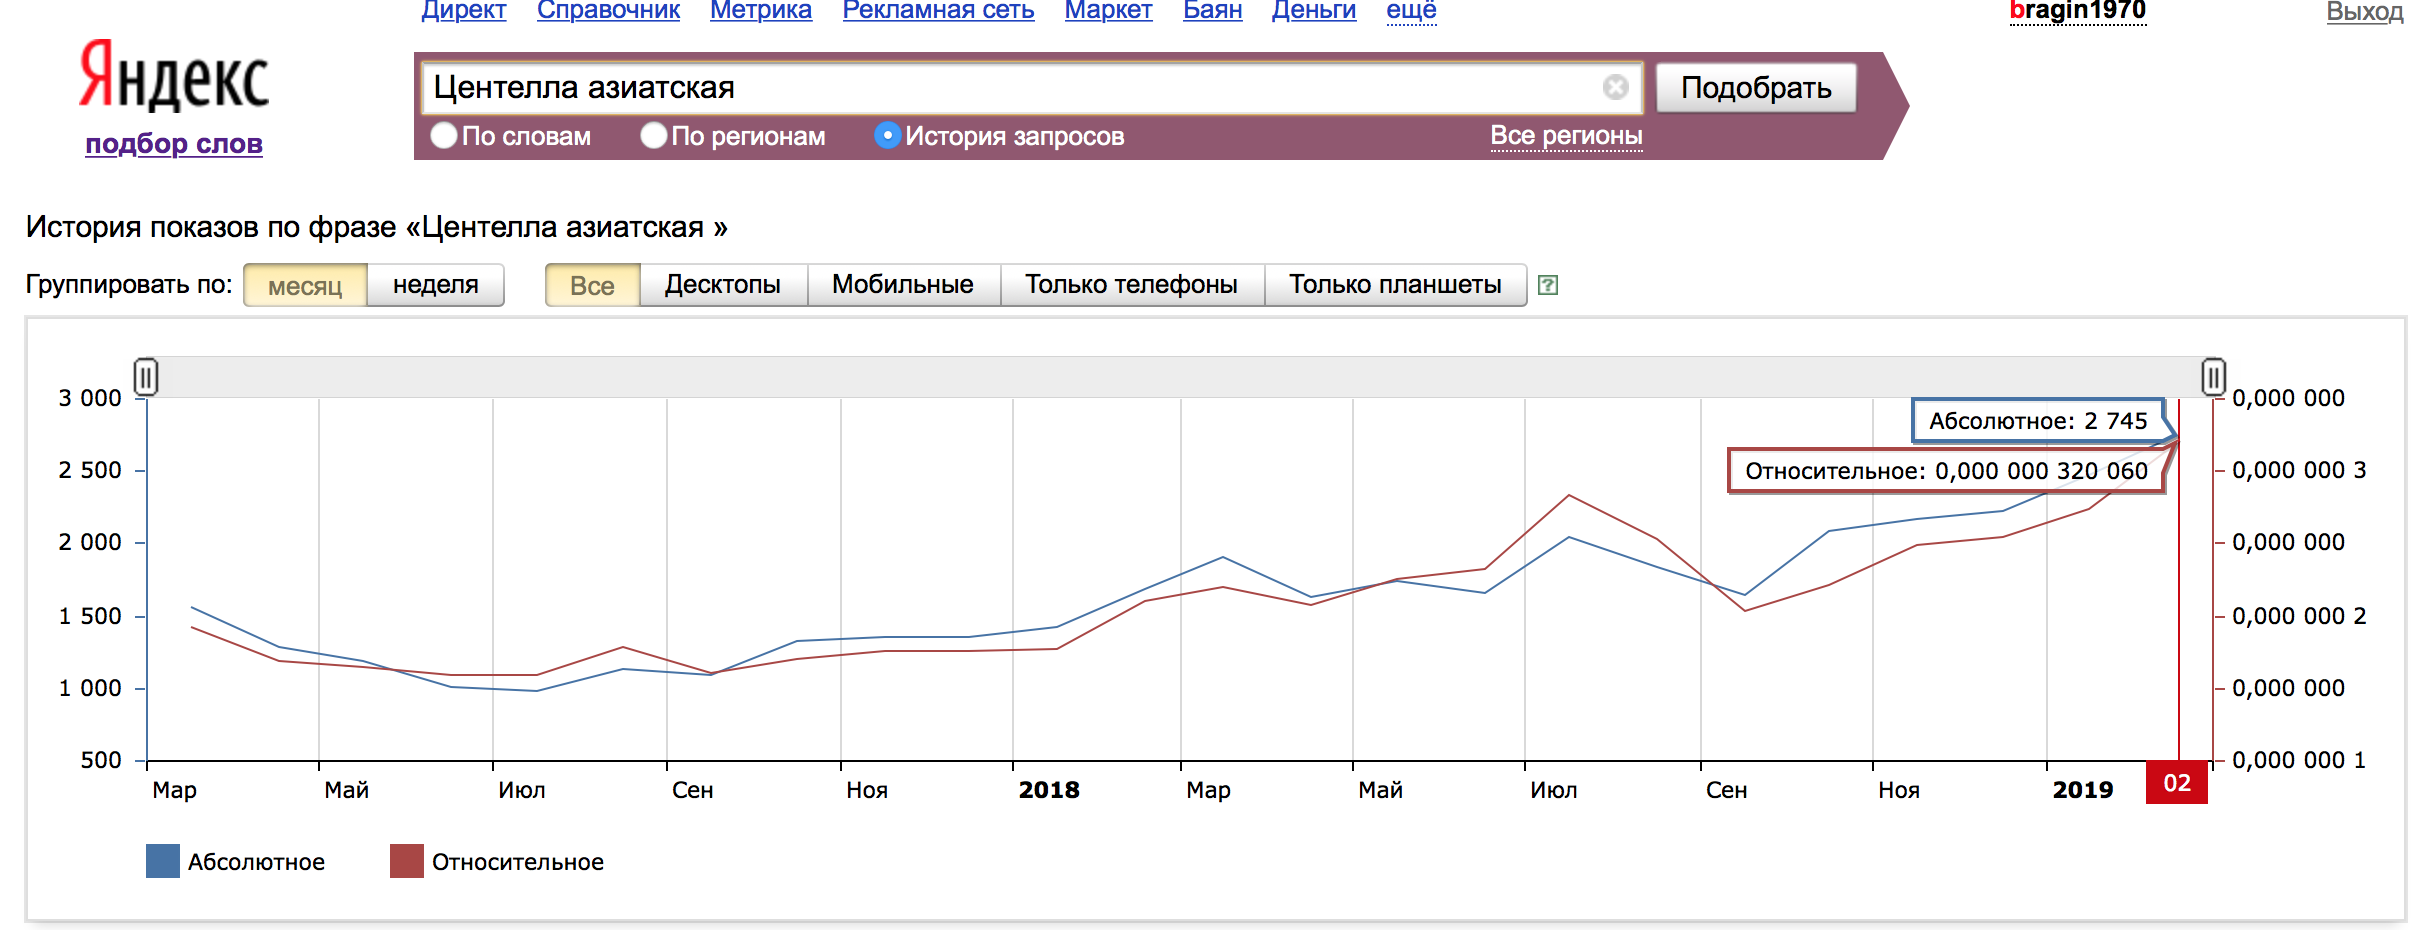The height and width of the screenshot is (930, 2434).
Task: Open the Директ link
Action: click(463, 11)
